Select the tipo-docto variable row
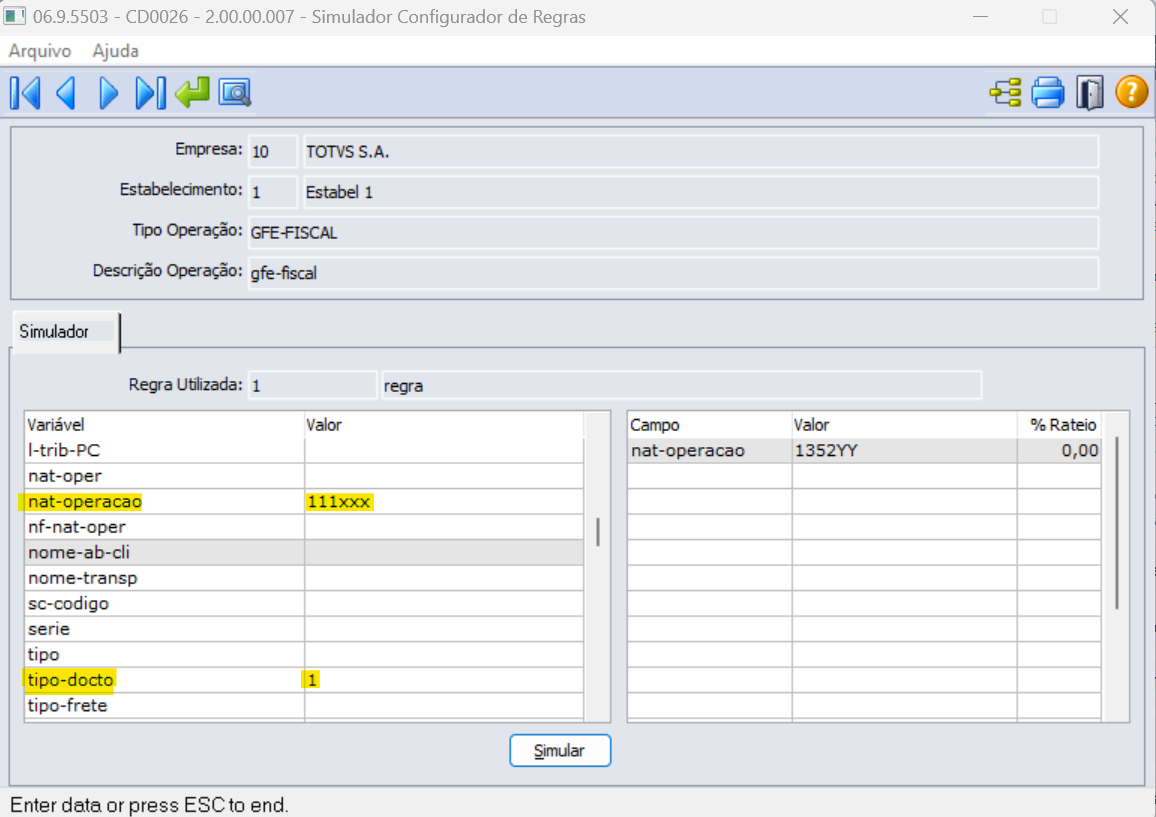 coord(304,680)
